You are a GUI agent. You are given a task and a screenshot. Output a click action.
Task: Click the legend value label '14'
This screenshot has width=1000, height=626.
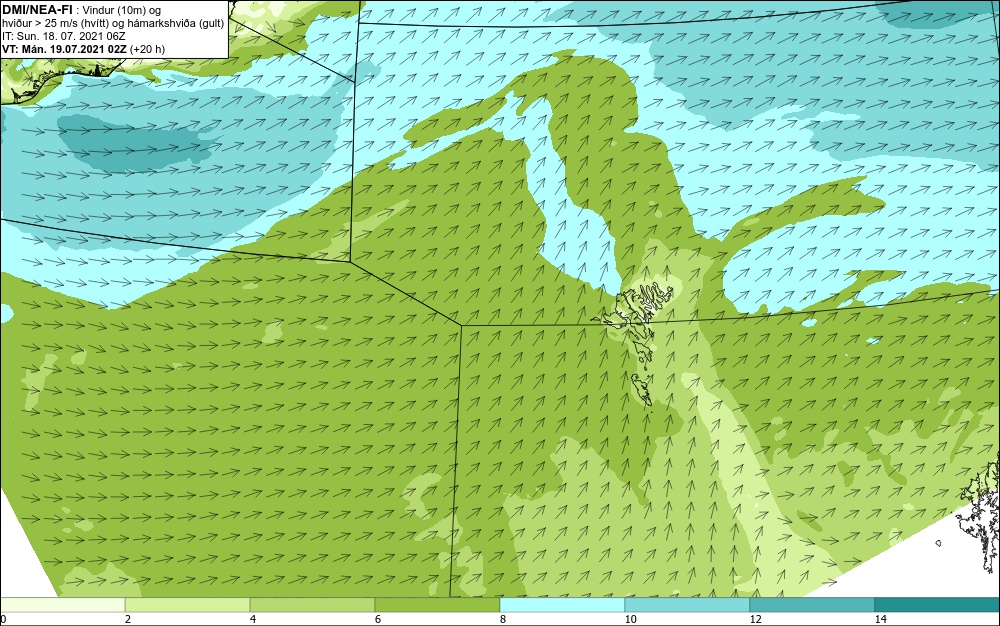tap(881, 619)
